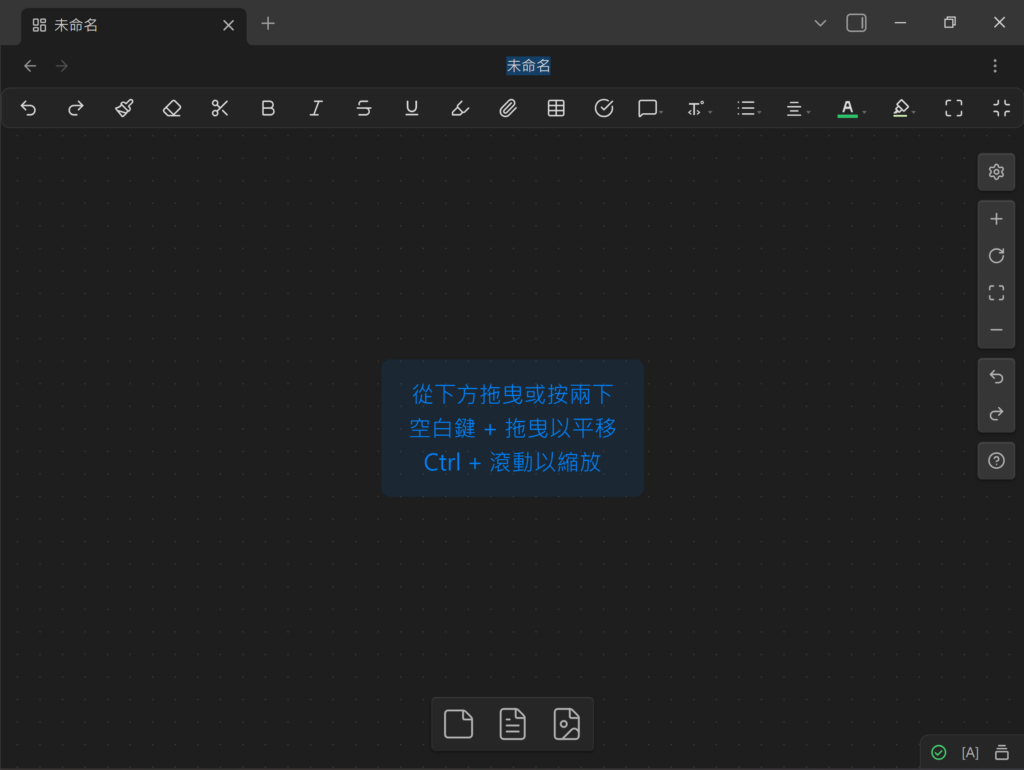Viewport: 1024px width, 770px height.
Task: Open the three-dot more options menu
Action: (994, 66)
